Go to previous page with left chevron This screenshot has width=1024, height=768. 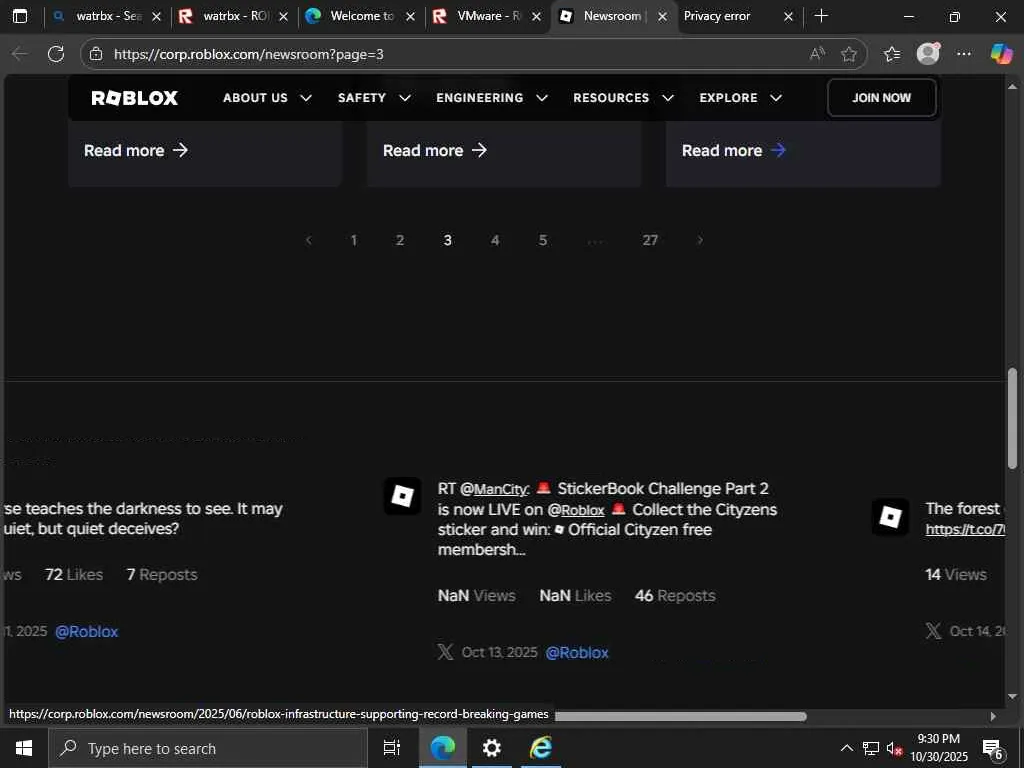point(309,240)
